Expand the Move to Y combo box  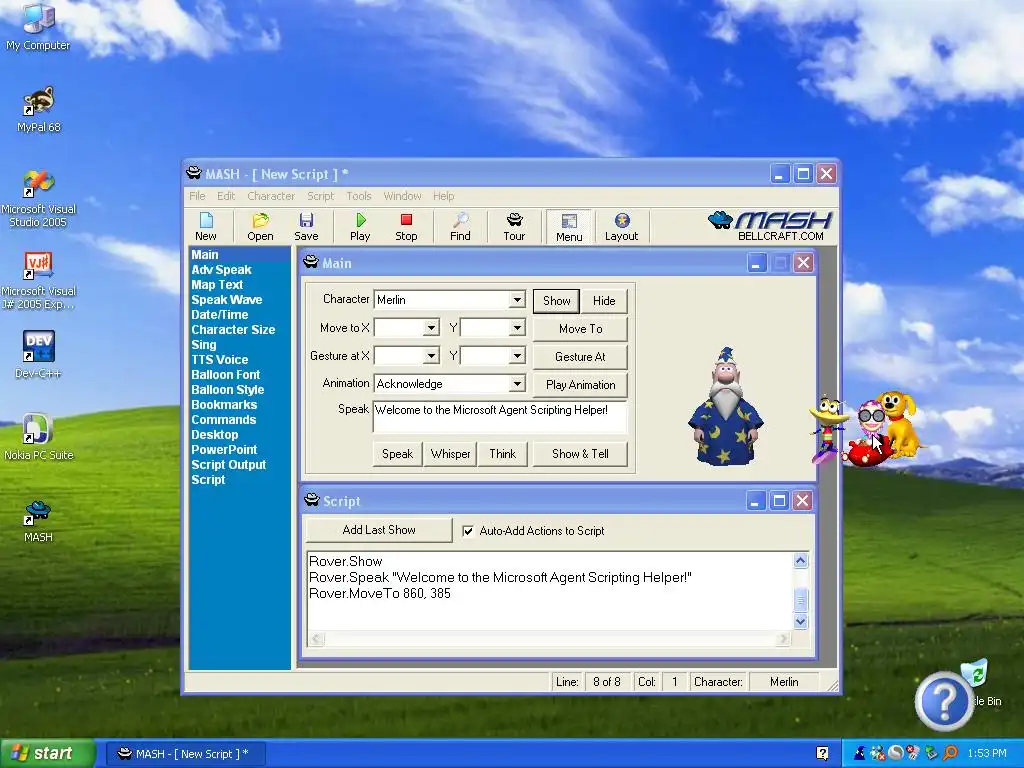(x=517, y=328)
